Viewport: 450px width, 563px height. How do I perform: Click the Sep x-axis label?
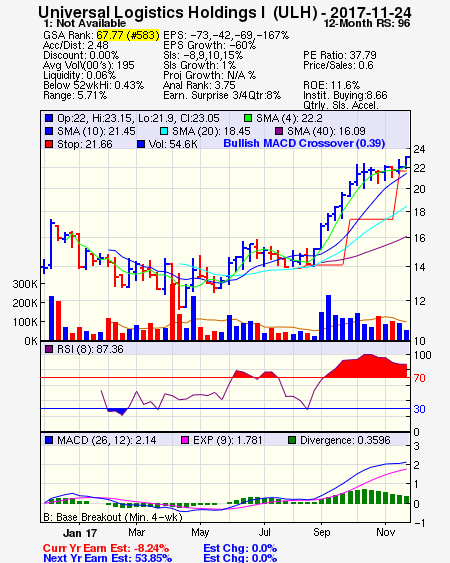(321, 532)
